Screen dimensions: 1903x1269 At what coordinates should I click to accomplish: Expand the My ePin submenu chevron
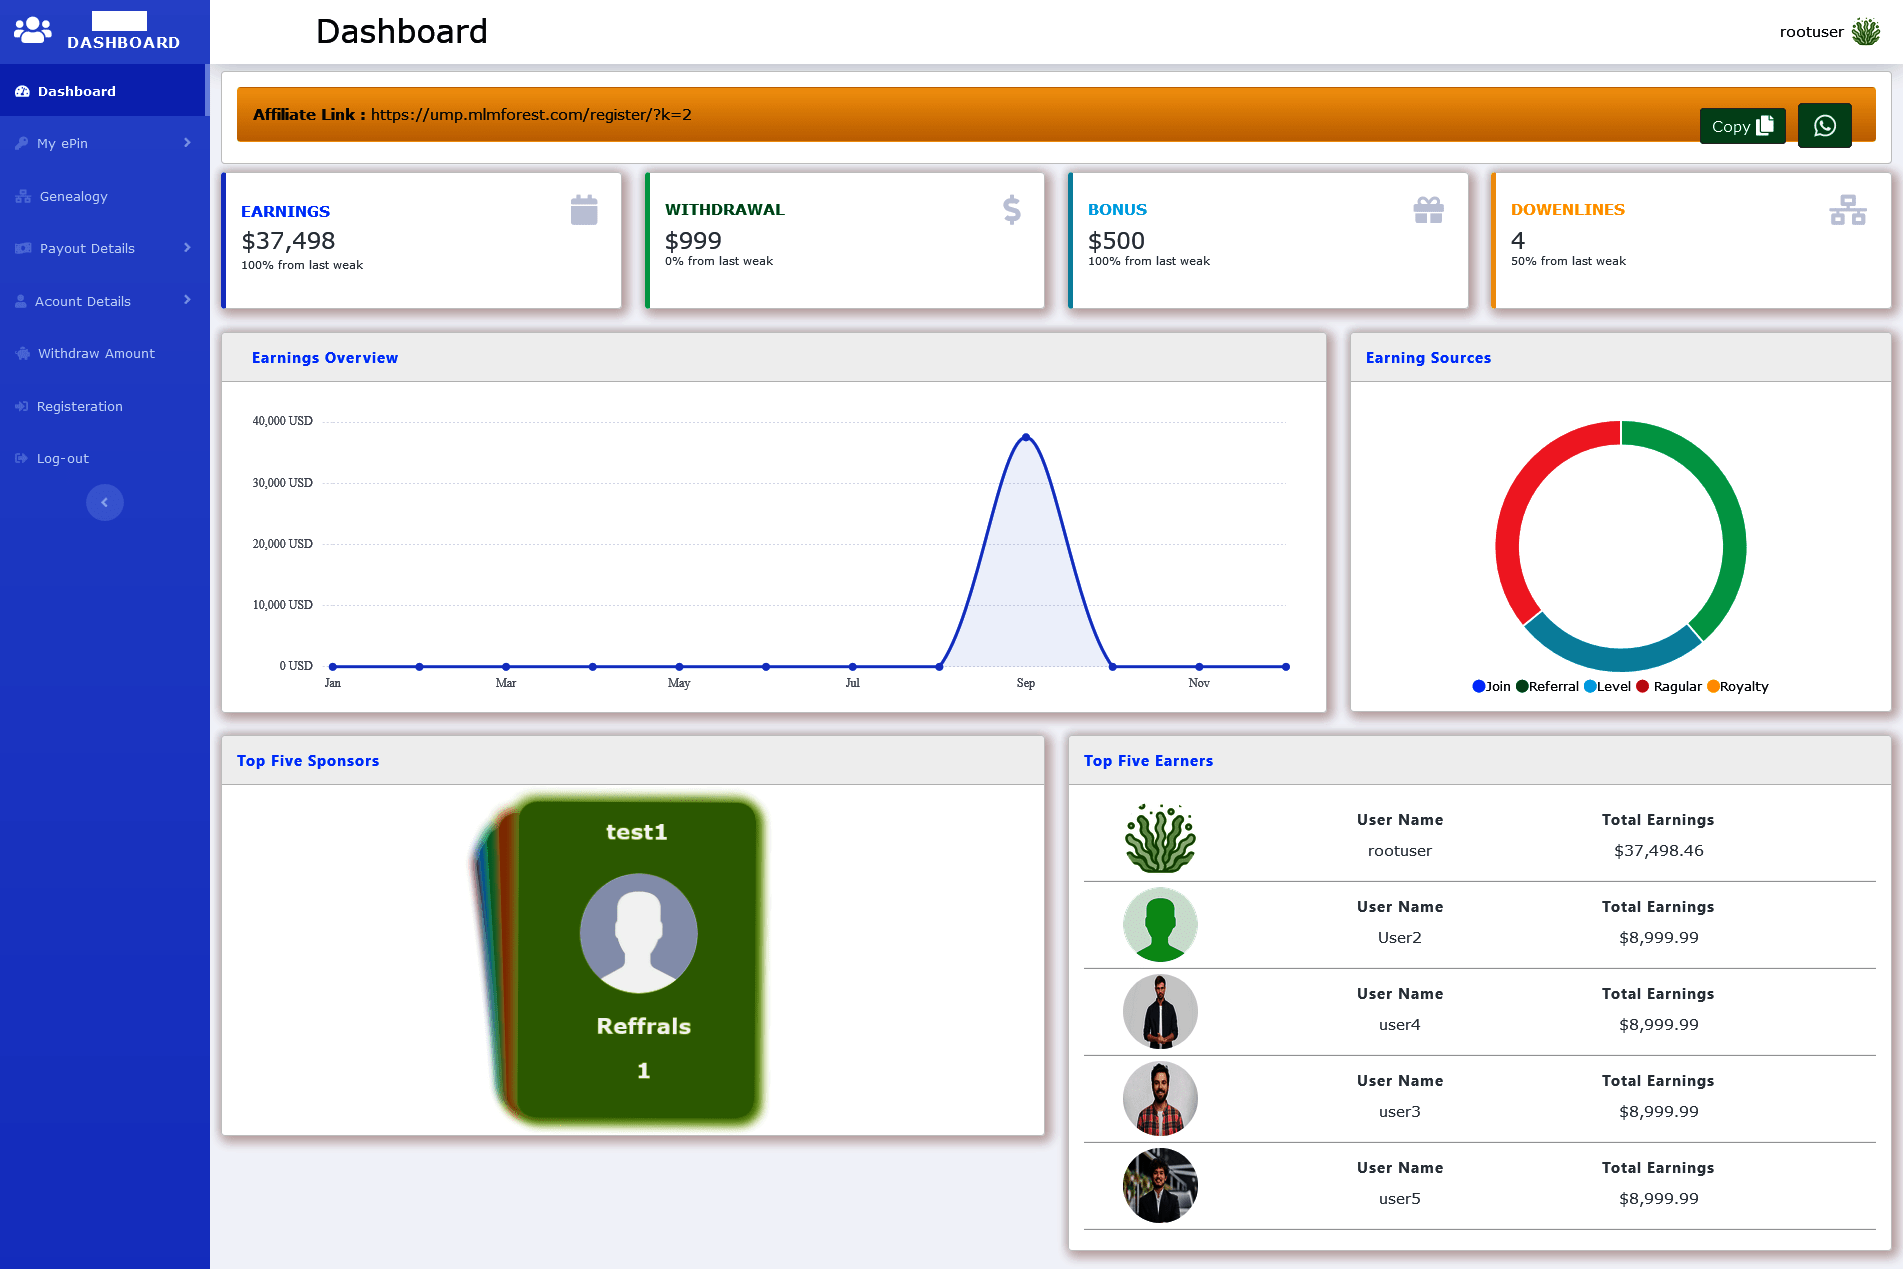(x=187, y=143)
